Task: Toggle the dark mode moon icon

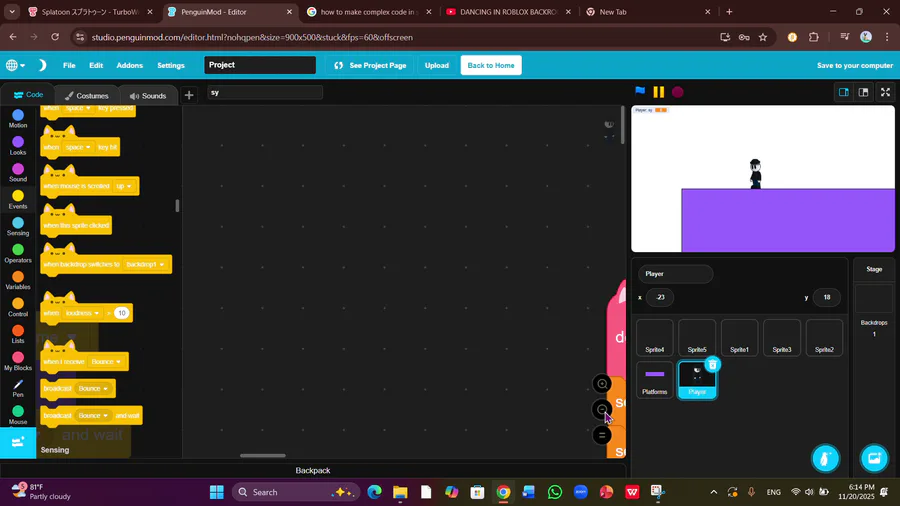Action: pyautogui.click(x=42, y=65)
